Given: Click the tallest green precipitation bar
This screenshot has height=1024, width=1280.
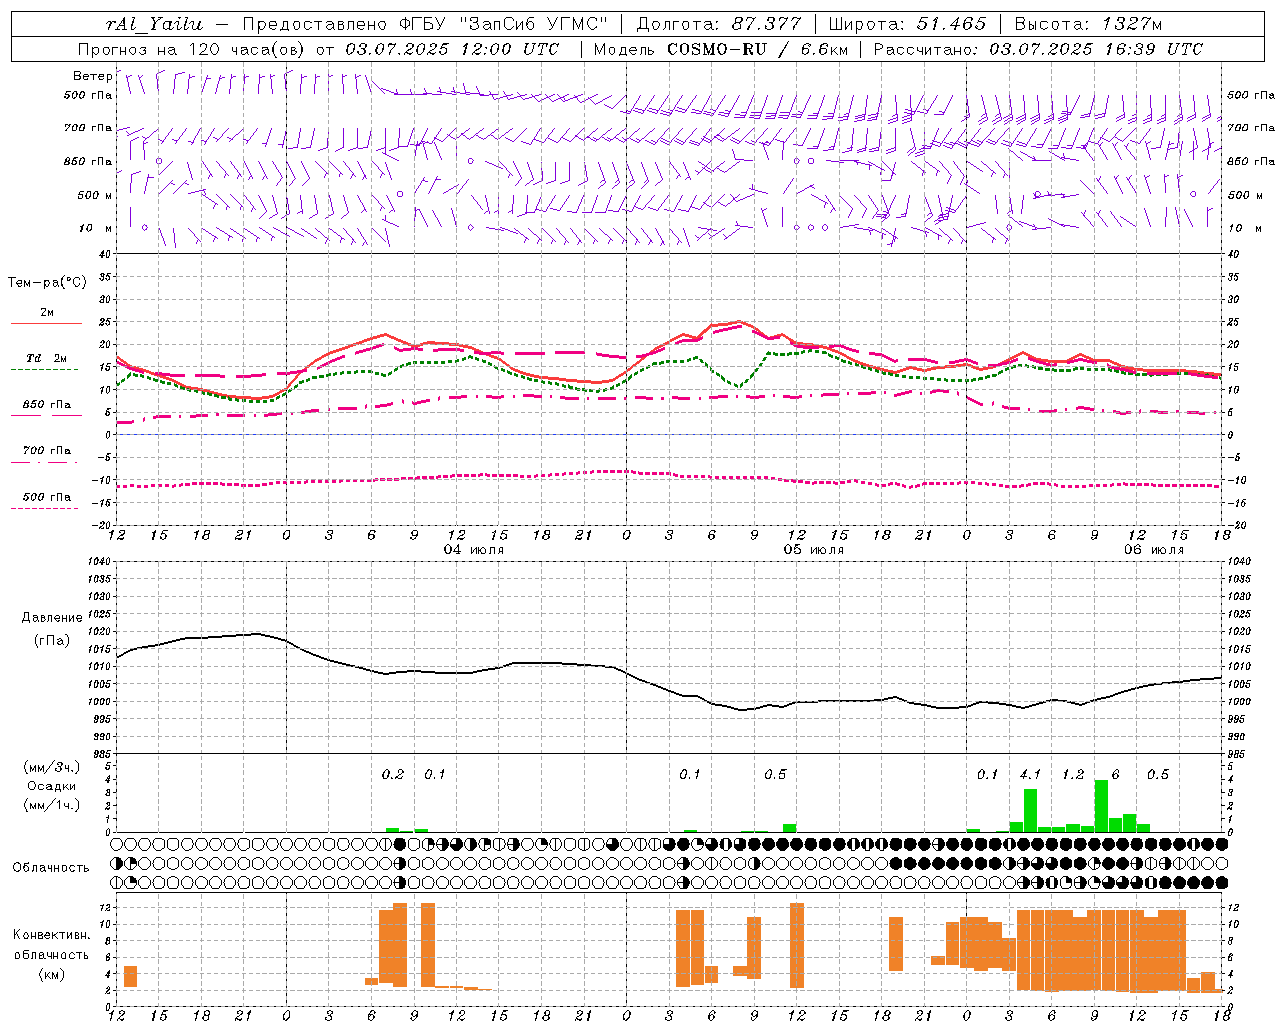Looking at the screenshot, I should [1101, 806].
